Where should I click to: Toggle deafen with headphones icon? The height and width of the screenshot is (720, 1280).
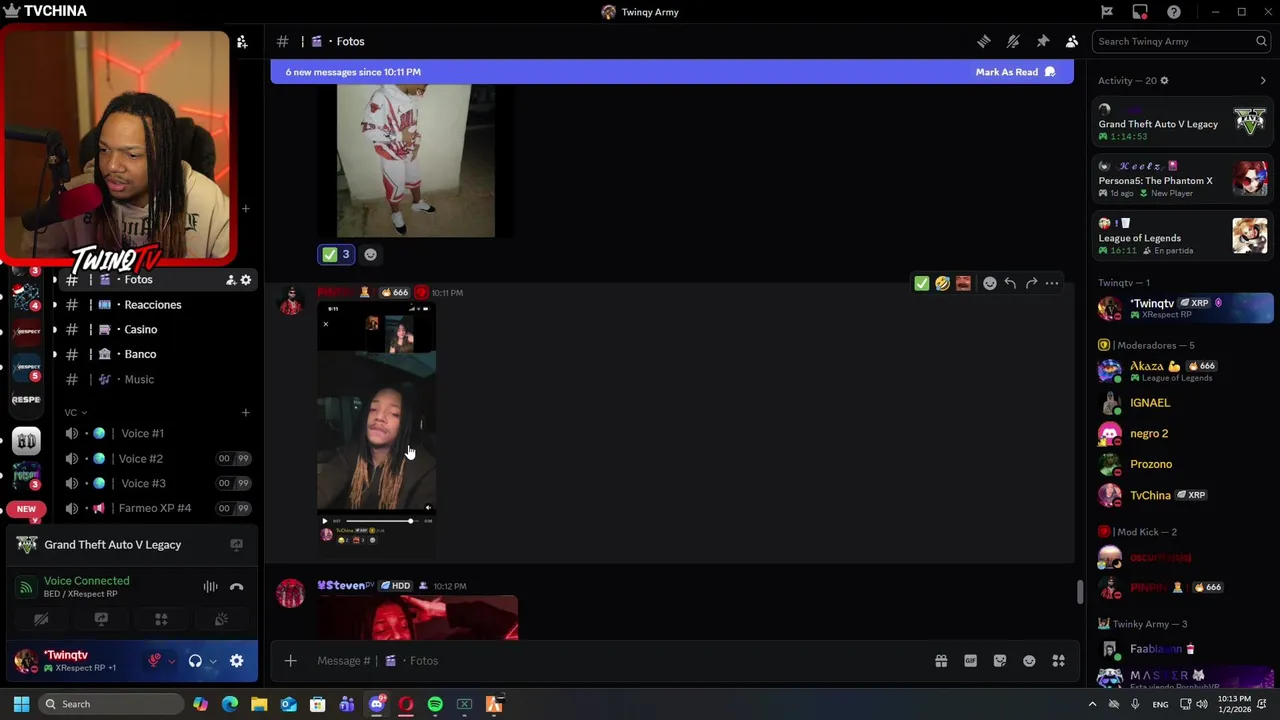click(195, 661)
